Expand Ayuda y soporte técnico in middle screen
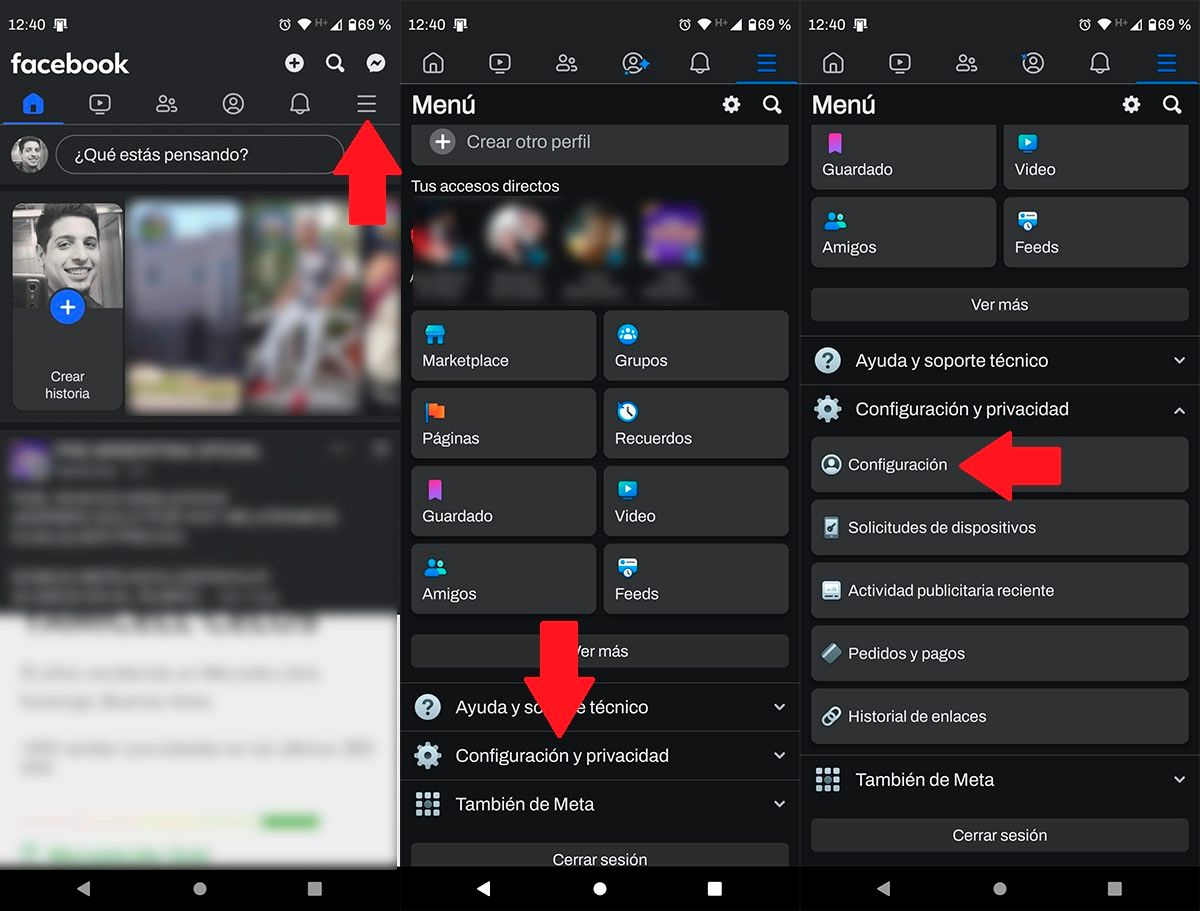This screenshot has width=1200, height=911. point(600,707)
